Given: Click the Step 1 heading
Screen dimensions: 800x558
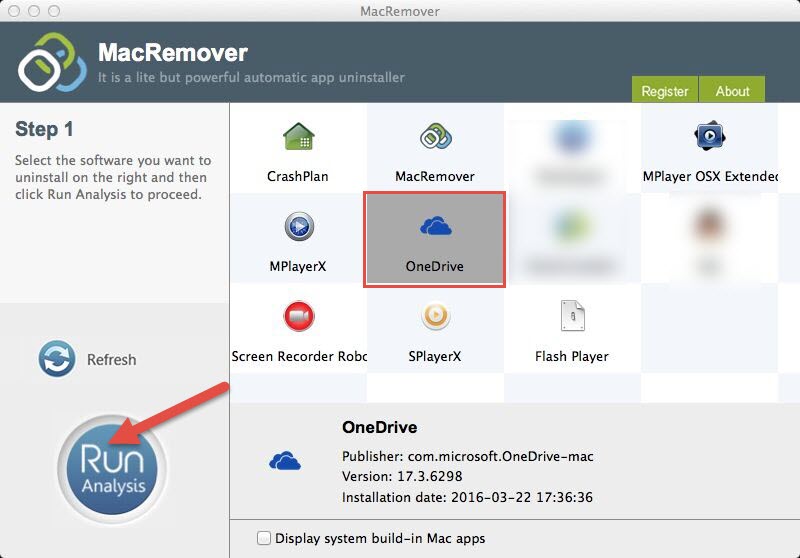Looking at the screenshot, I should pyautogui.click(x=44, y=129).
